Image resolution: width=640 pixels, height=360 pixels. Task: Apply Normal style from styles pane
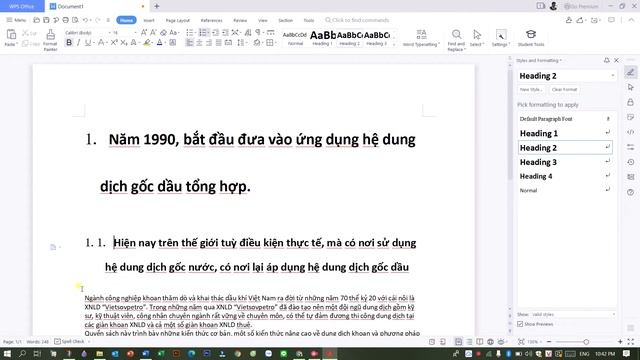[x=565, y=190]
